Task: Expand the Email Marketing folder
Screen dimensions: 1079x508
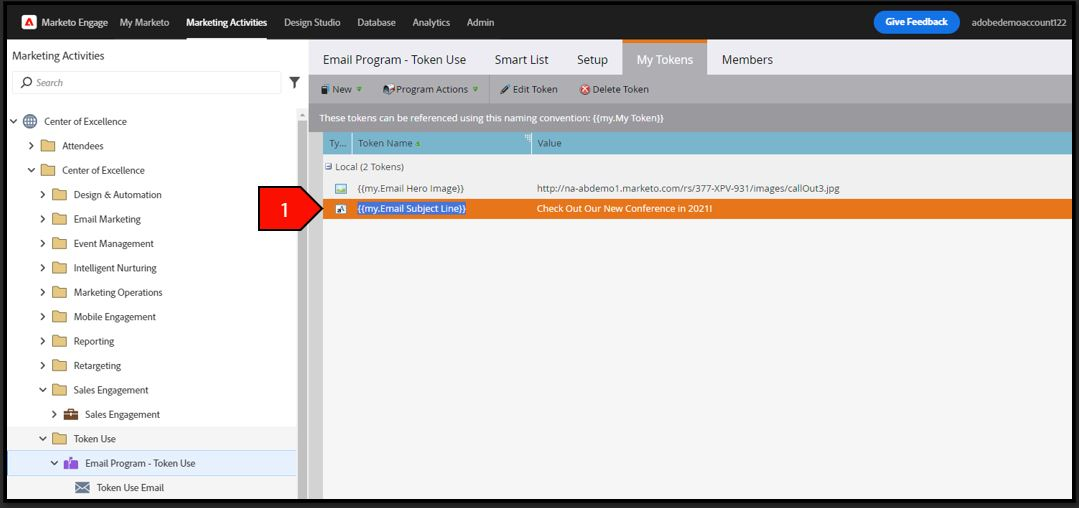Action: pos(43,220)
